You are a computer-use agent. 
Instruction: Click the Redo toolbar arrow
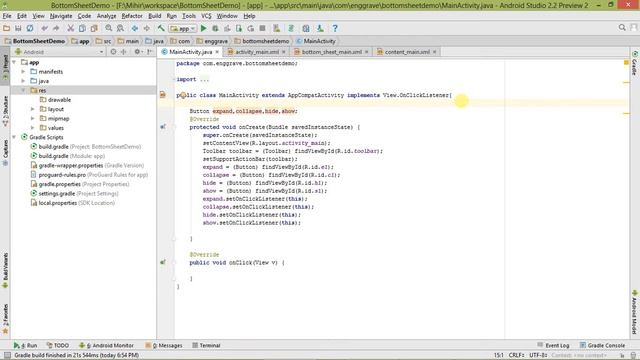point(56,28)
